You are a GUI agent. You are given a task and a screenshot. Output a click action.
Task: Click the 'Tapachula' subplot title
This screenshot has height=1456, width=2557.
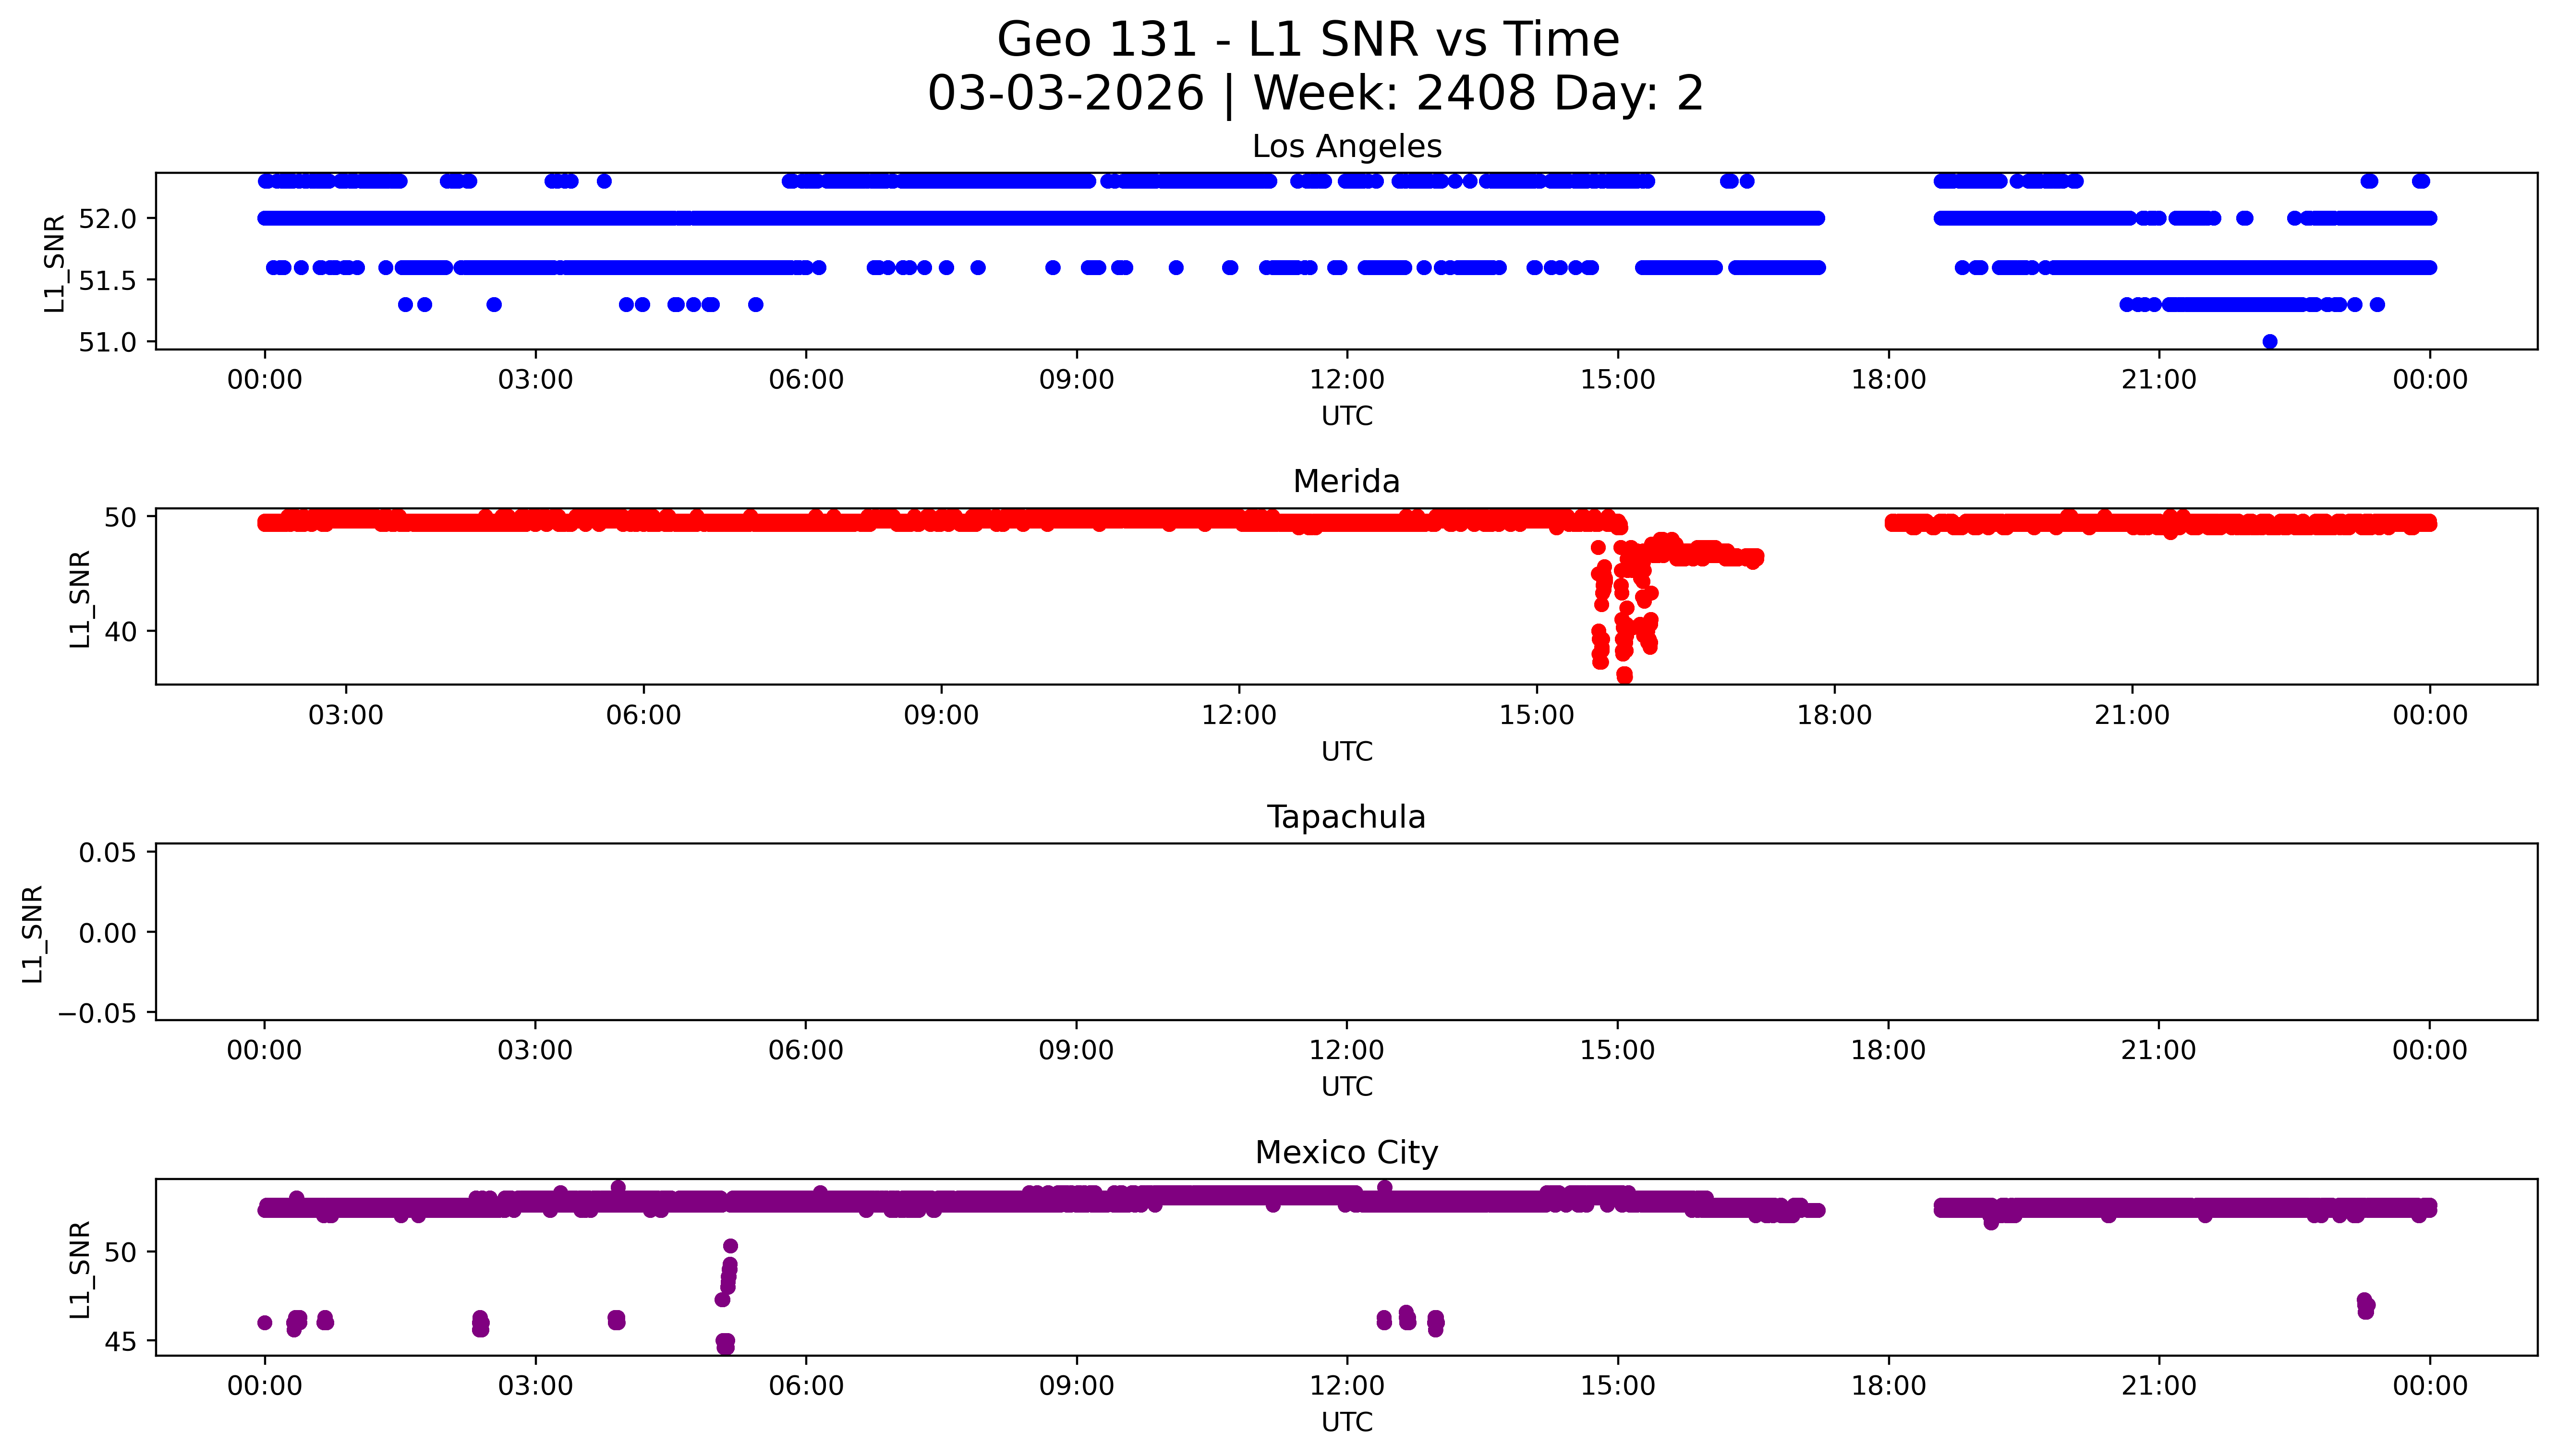(1346, 817)
